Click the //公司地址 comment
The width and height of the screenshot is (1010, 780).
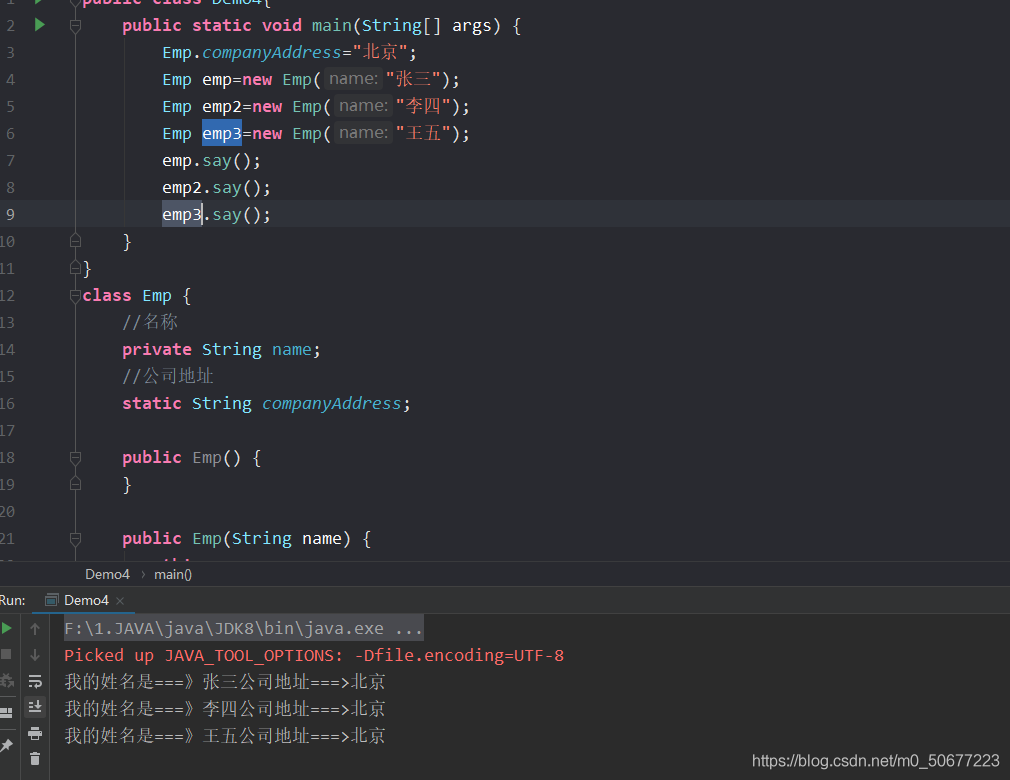click(167, 376)
